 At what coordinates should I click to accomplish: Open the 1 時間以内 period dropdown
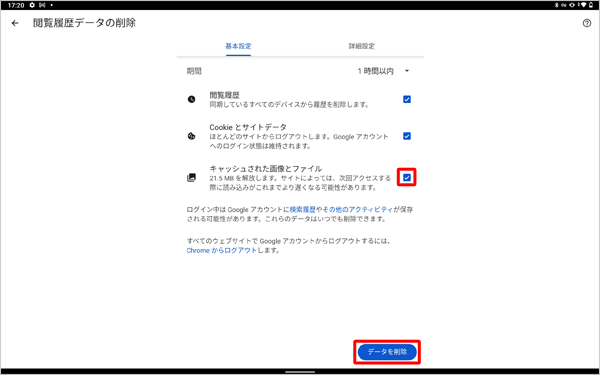pyautogui.click(x=383, y=71)
